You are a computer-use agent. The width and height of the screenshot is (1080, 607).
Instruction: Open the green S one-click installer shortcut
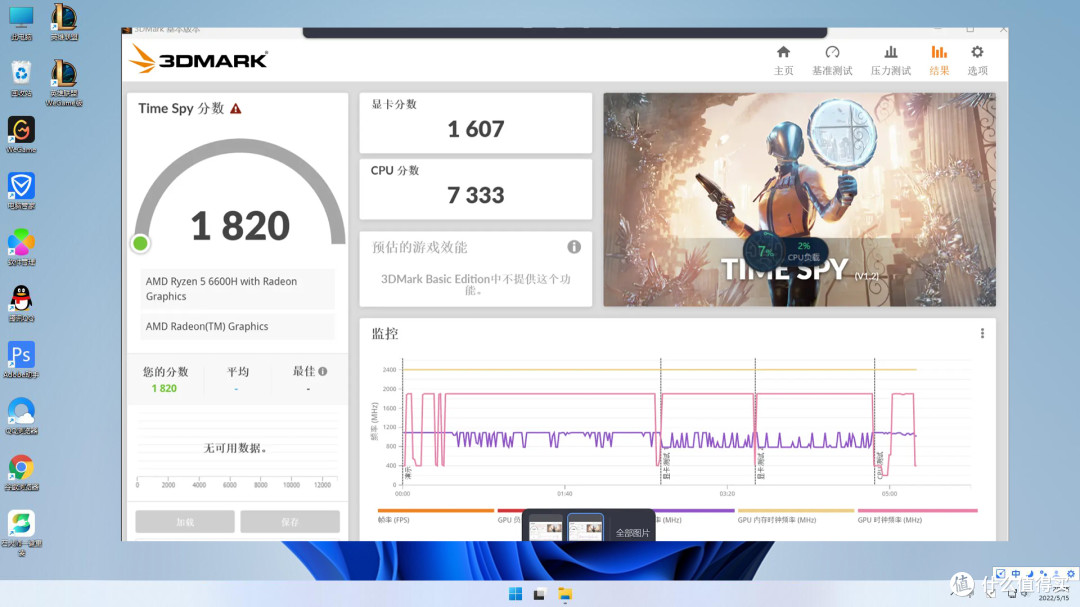21,533
